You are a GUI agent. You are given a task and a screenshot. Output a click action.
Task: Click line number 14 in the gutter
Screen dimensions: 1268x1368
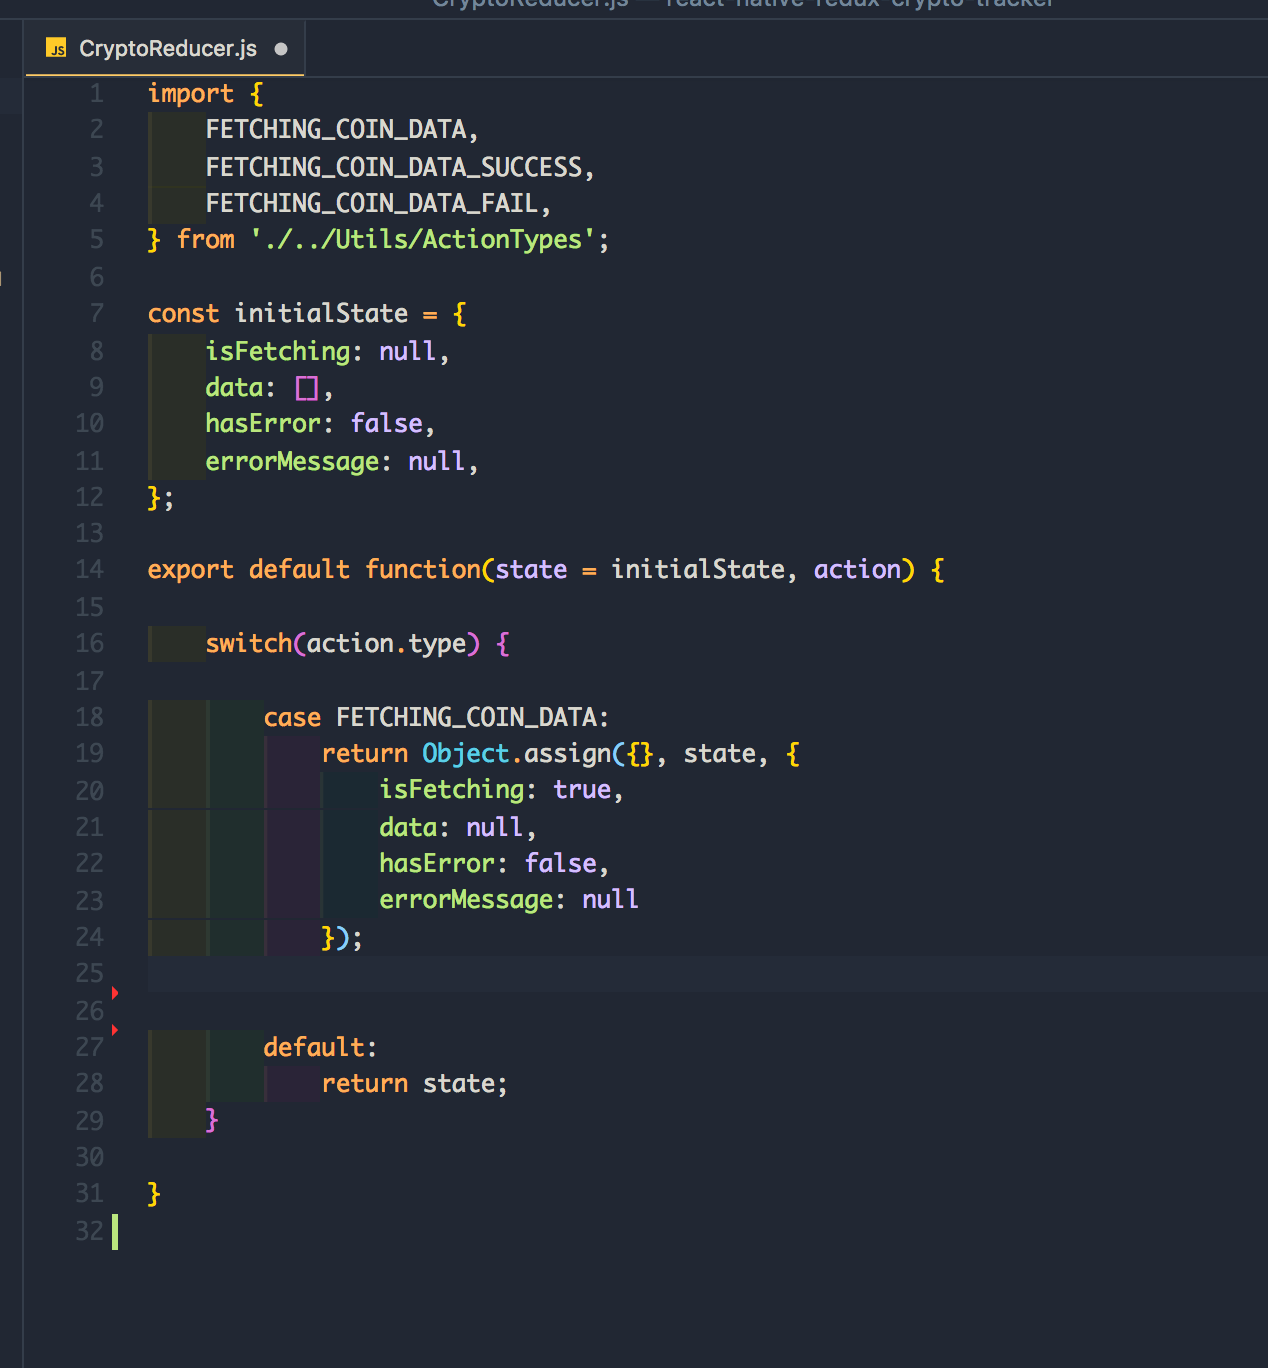(90, 569)
